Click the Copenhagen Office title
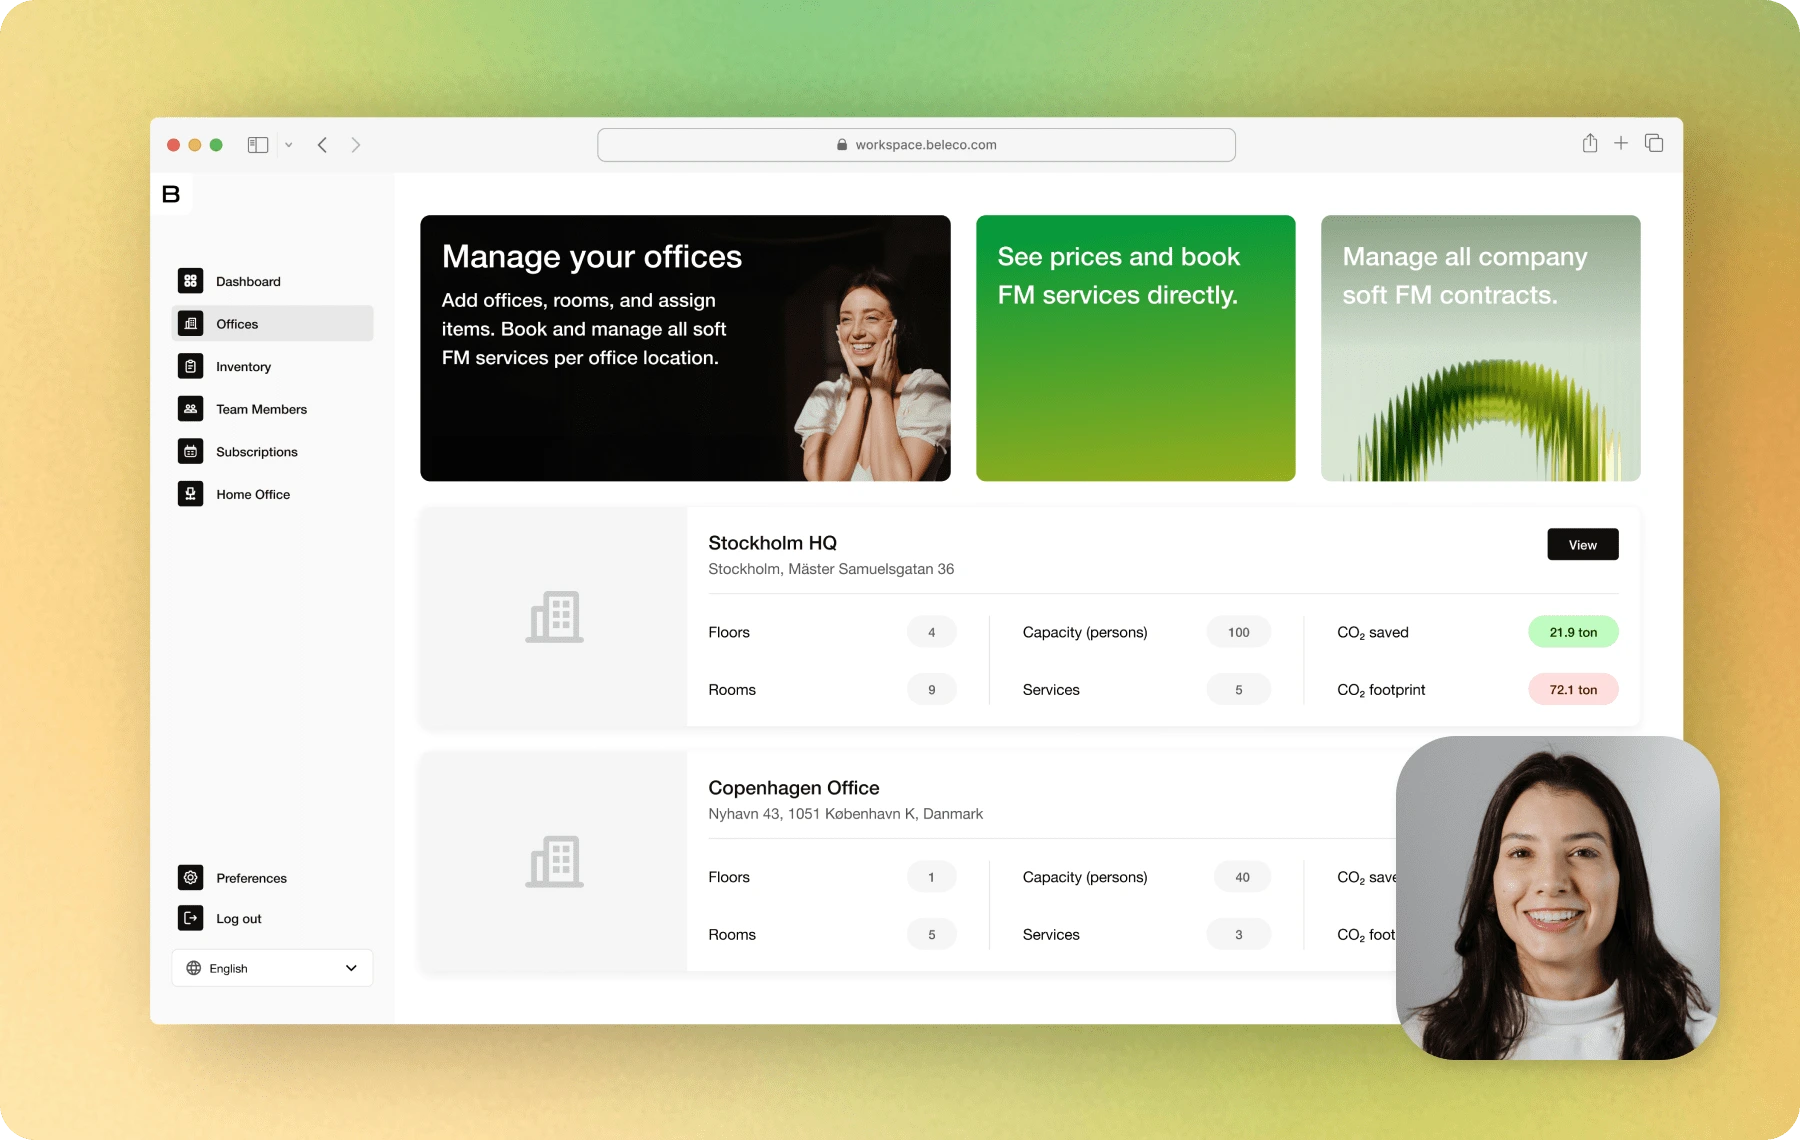 click(x=794, y=788)
